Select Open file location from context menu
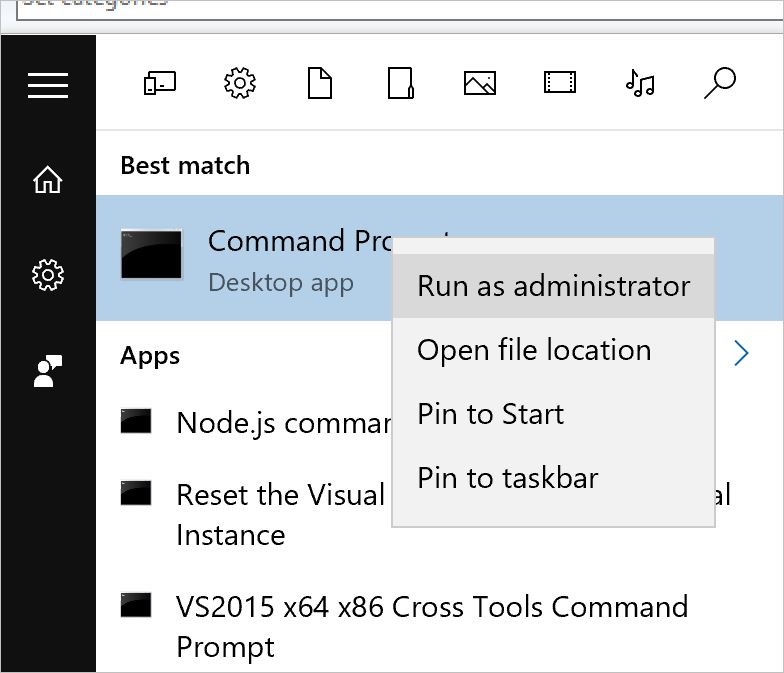784x673 pixels. click(534, 351)
